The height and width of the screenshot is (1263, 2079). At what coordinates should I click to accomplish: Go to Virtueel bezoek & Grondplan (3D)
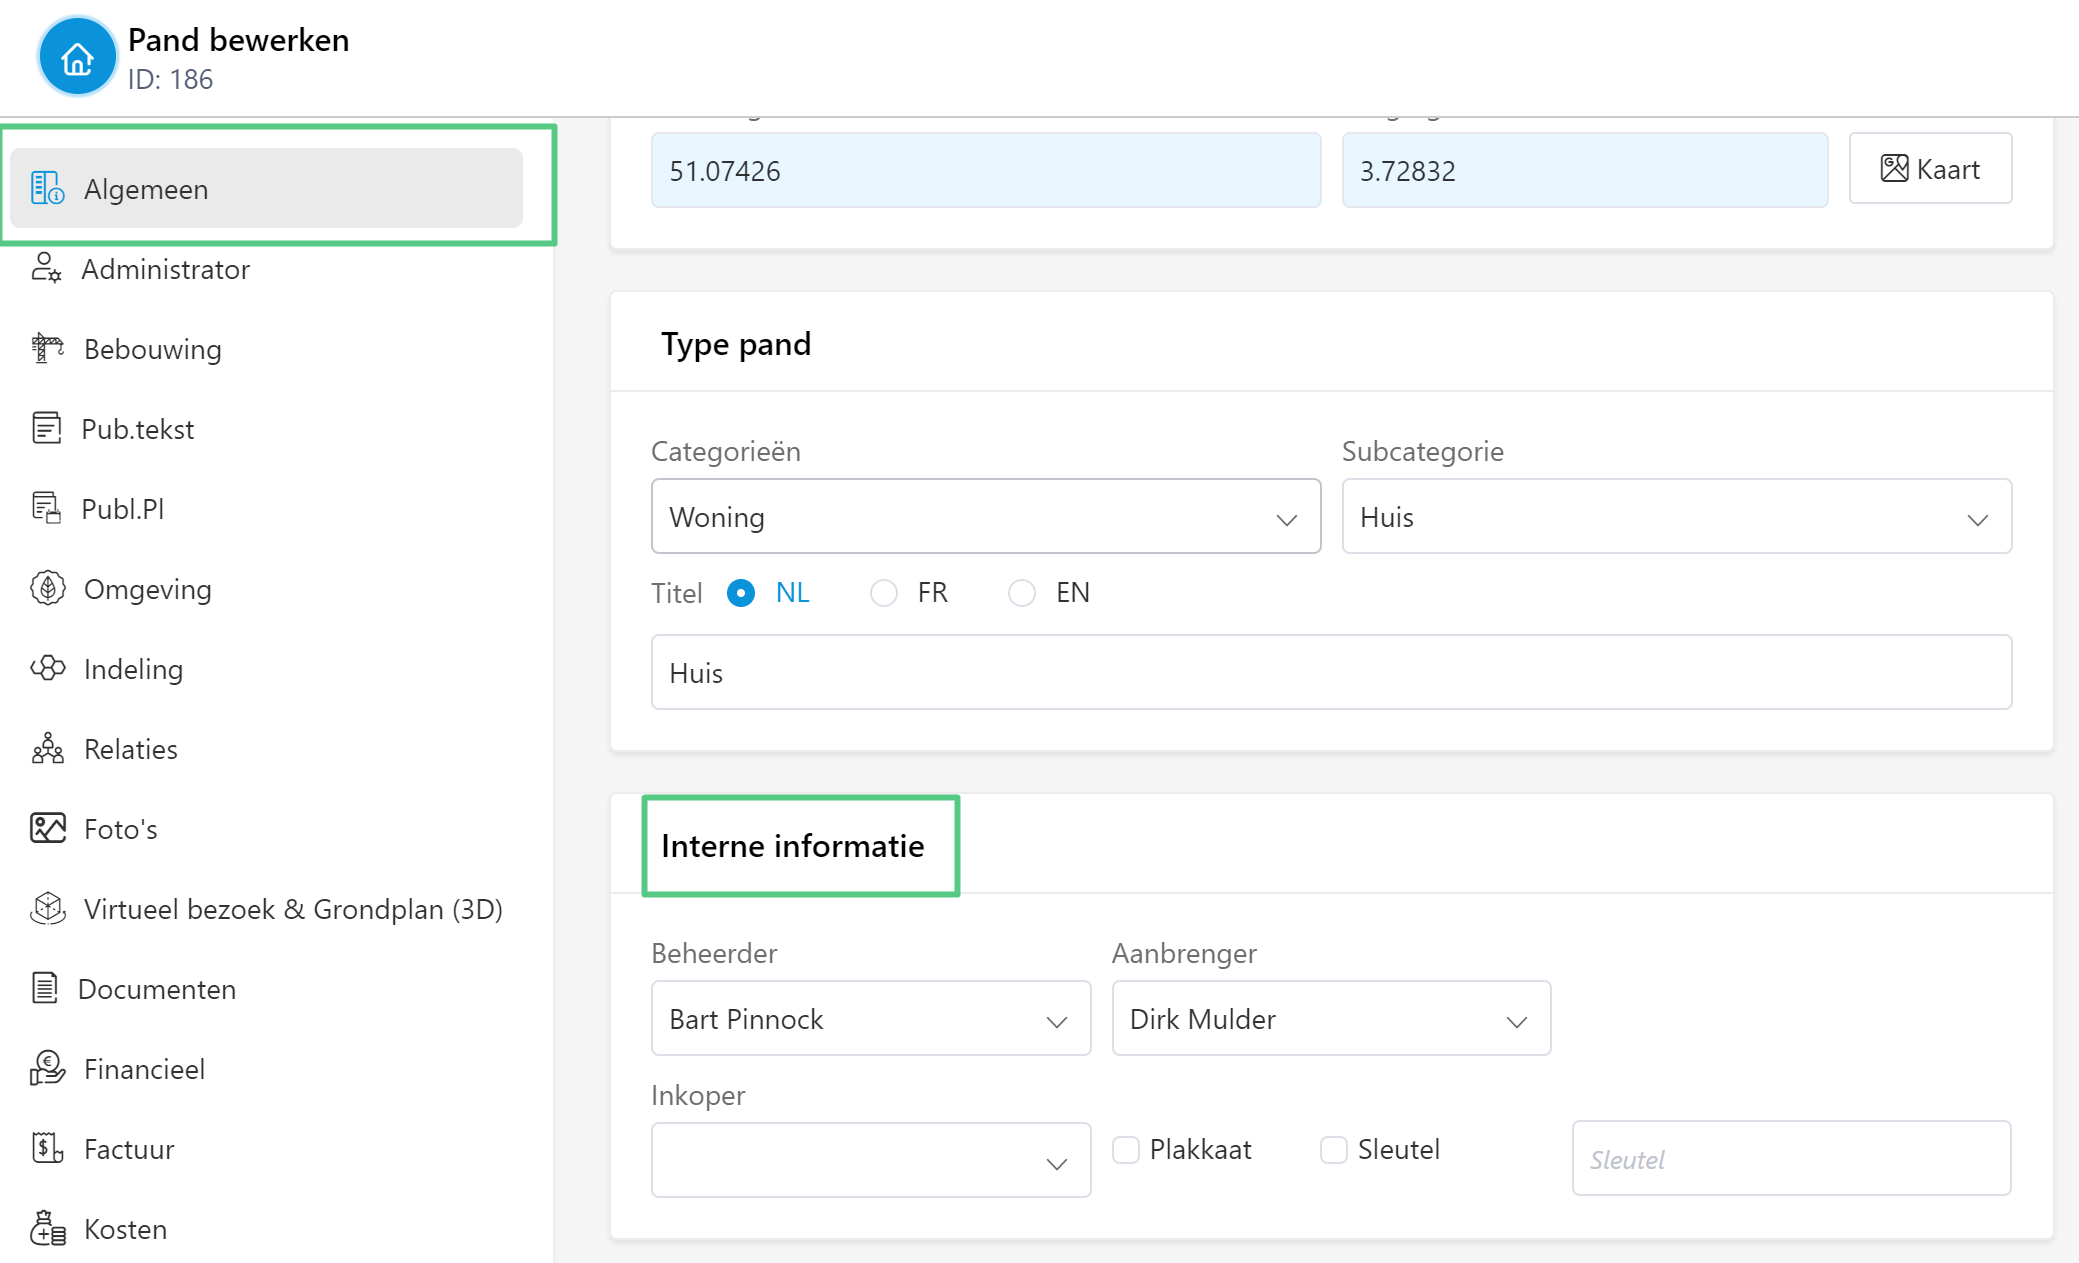(x=292, y=909)
